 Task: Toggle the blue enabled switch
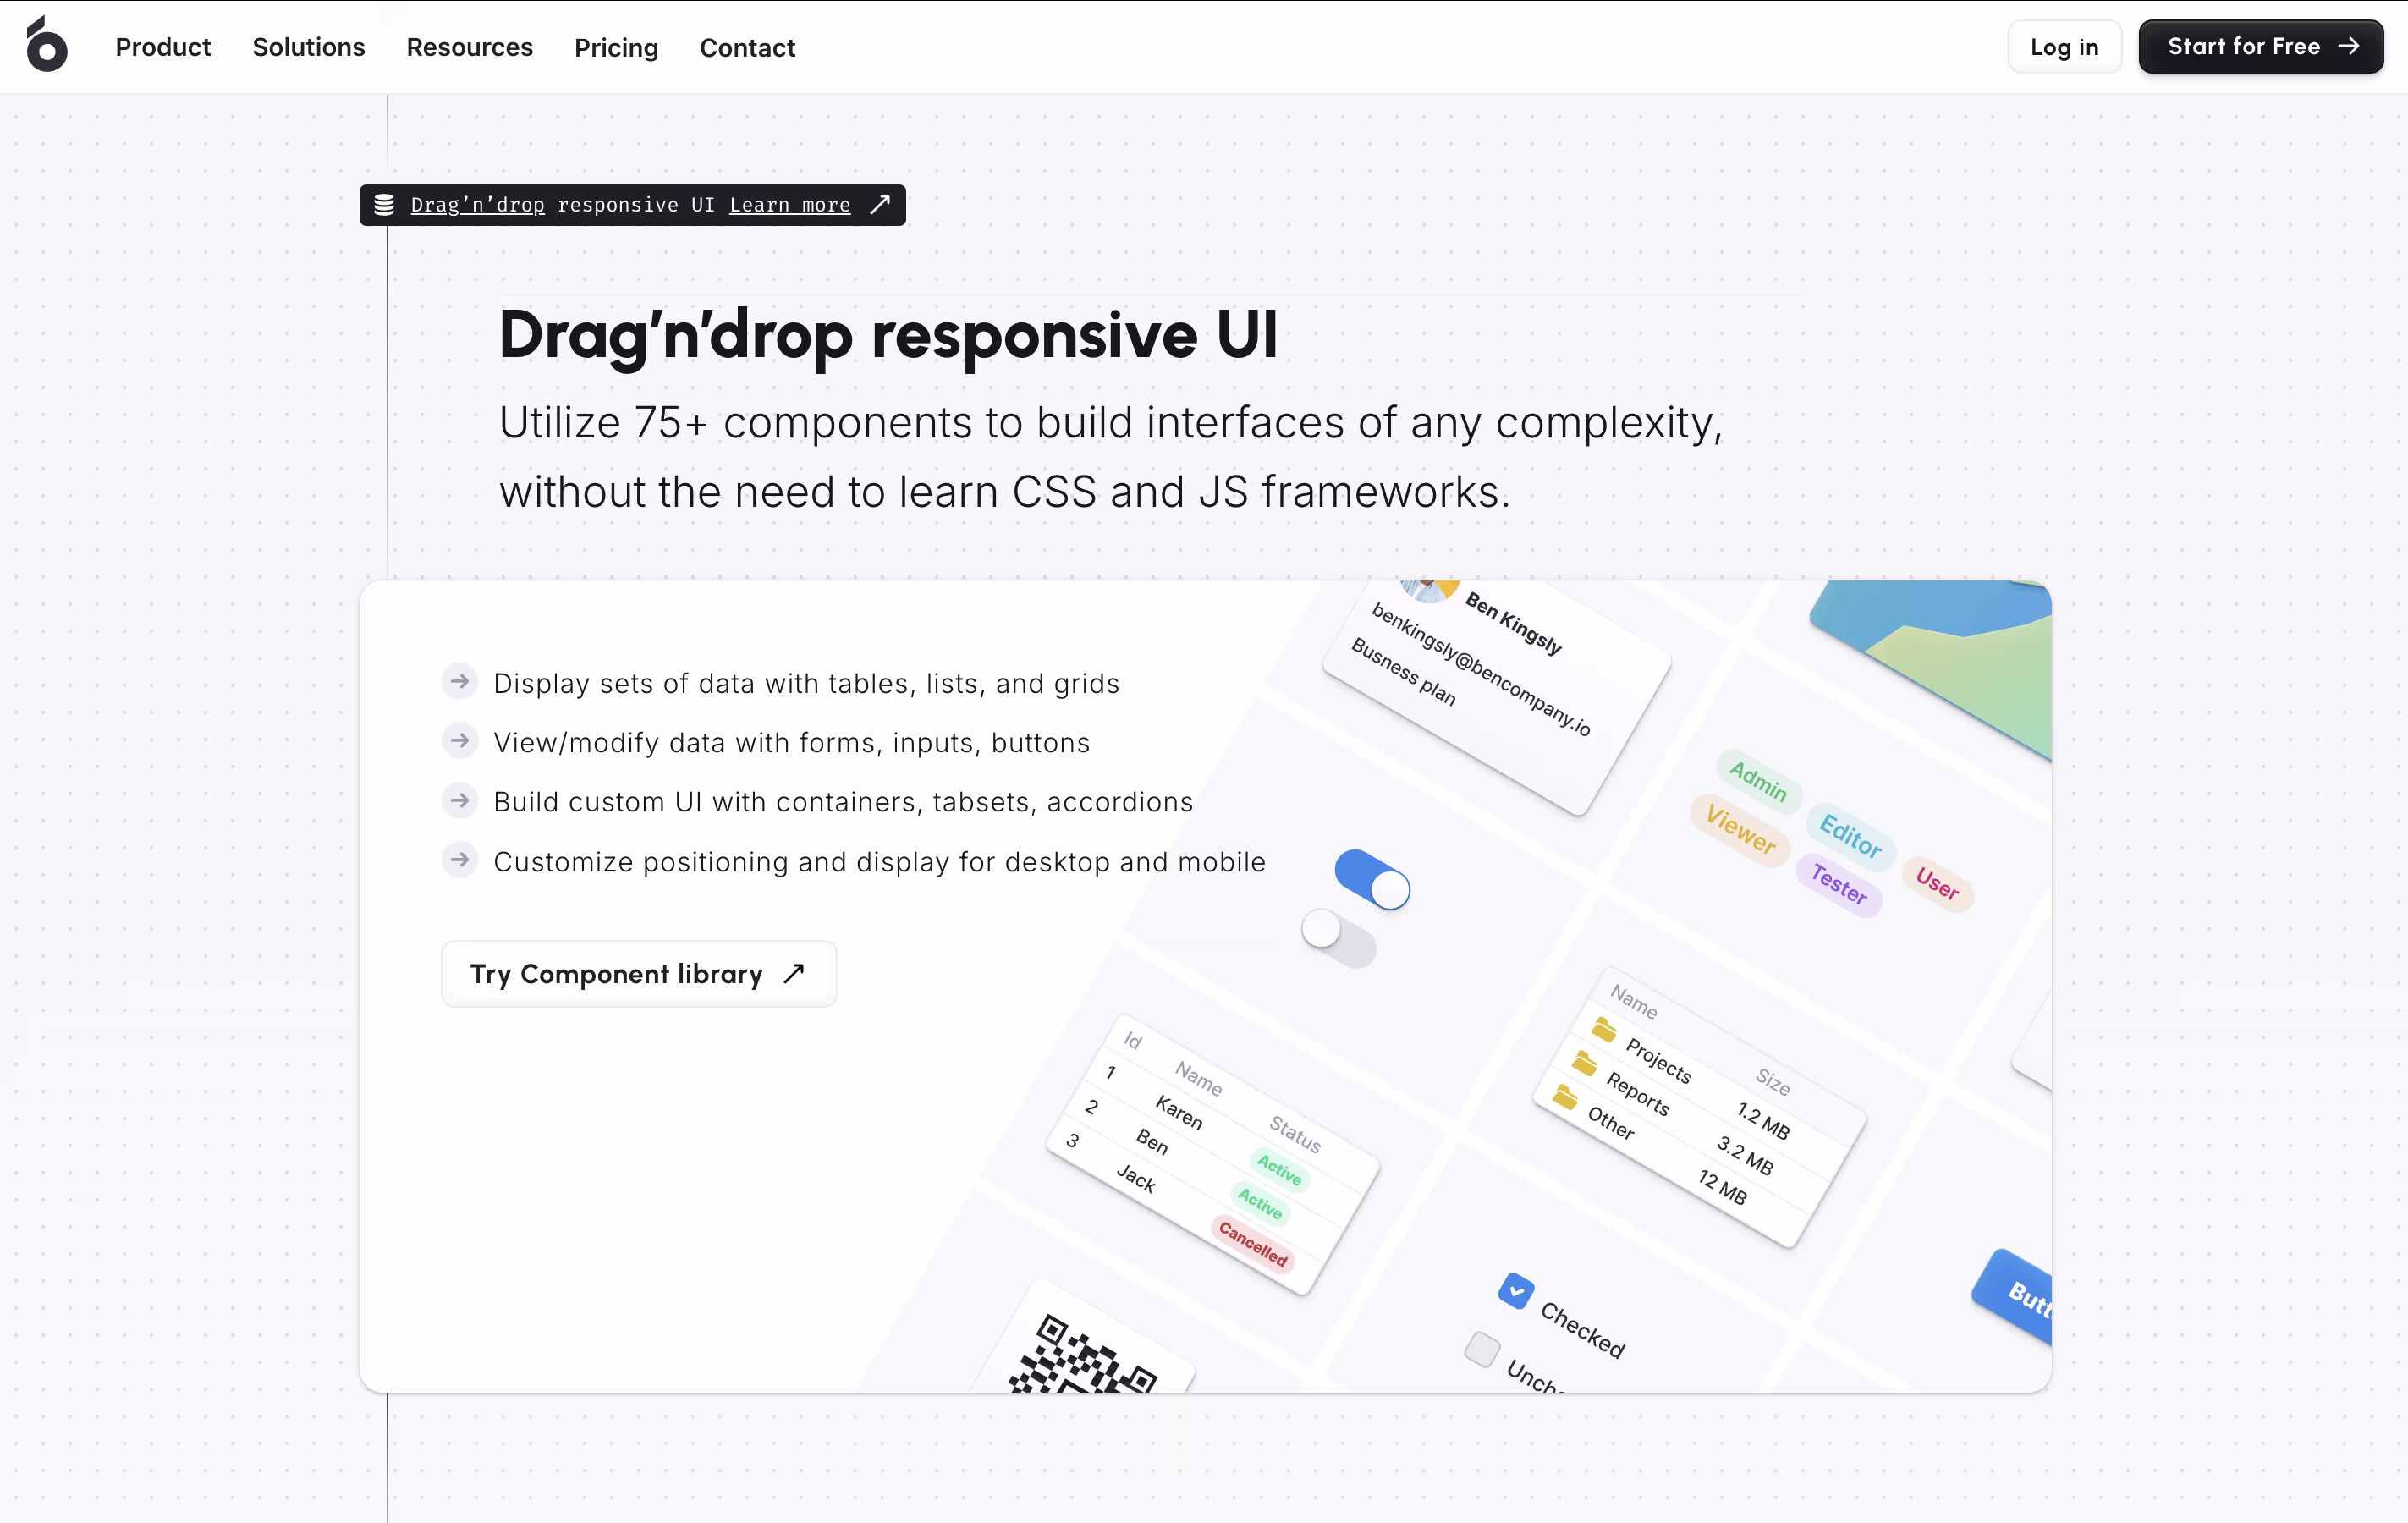click(1372, 879)
